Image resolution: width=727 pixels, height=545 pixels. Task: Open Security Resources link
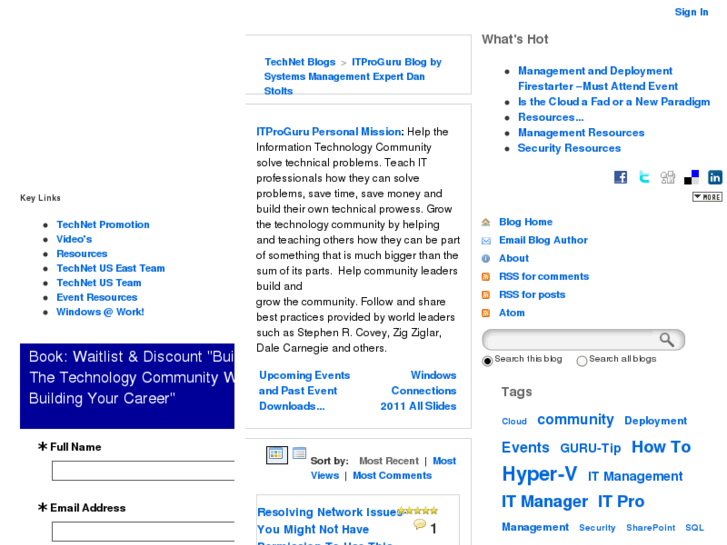569,148
